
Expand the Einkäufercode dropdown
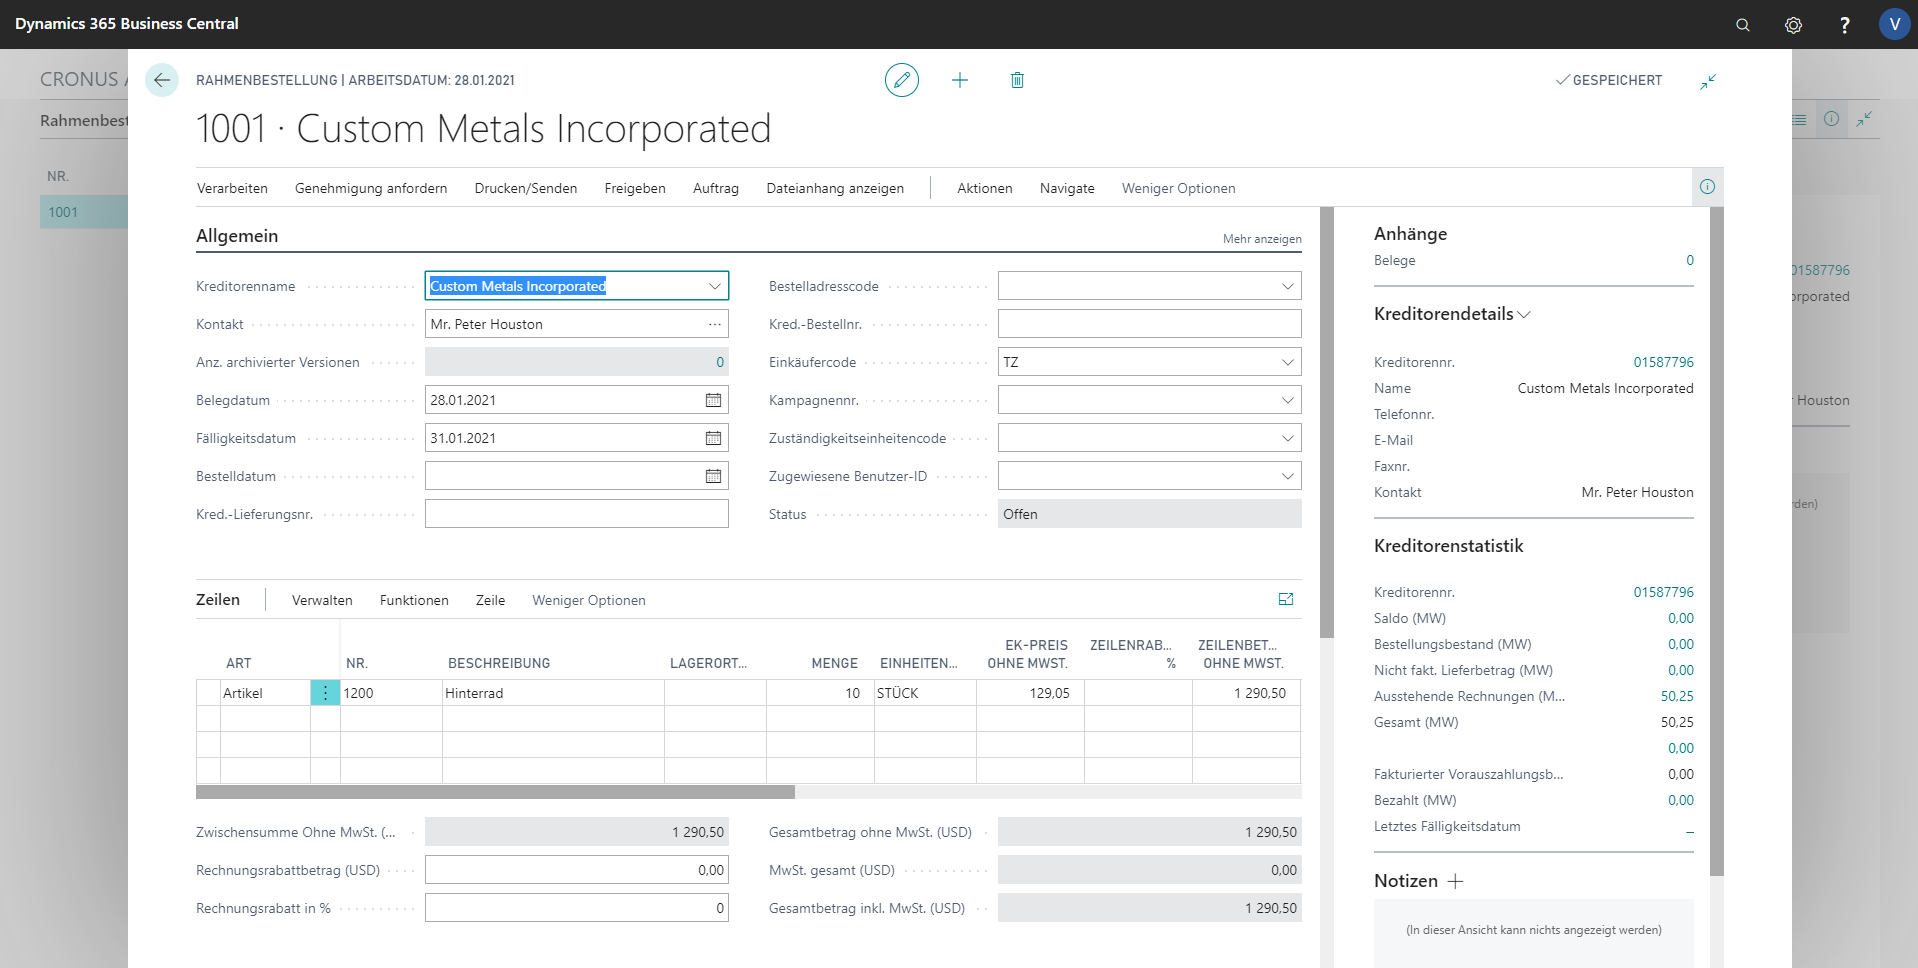(1287, 362)
